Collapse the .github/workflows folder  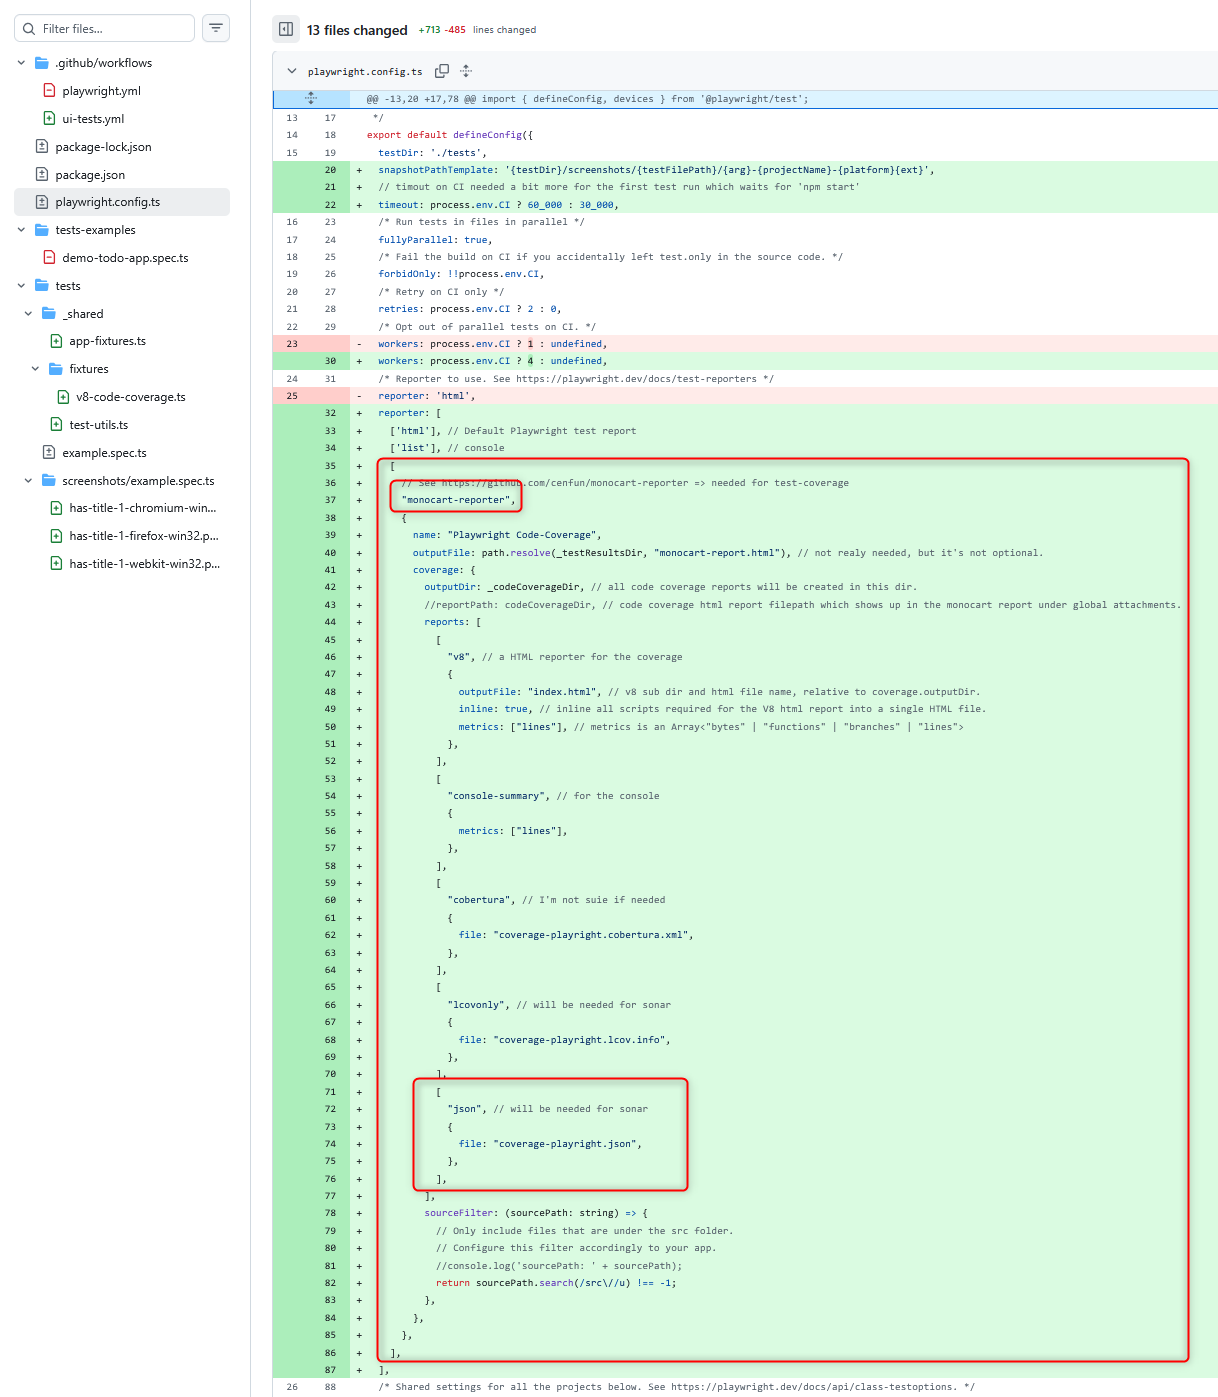[x=21, y=63]
